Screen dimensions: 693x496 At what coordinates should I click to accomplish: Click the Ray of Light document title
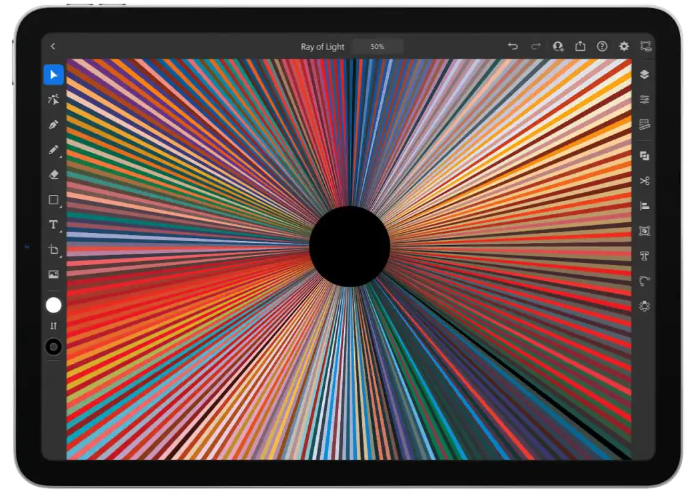pyautogui.click(x=322, y=46)
